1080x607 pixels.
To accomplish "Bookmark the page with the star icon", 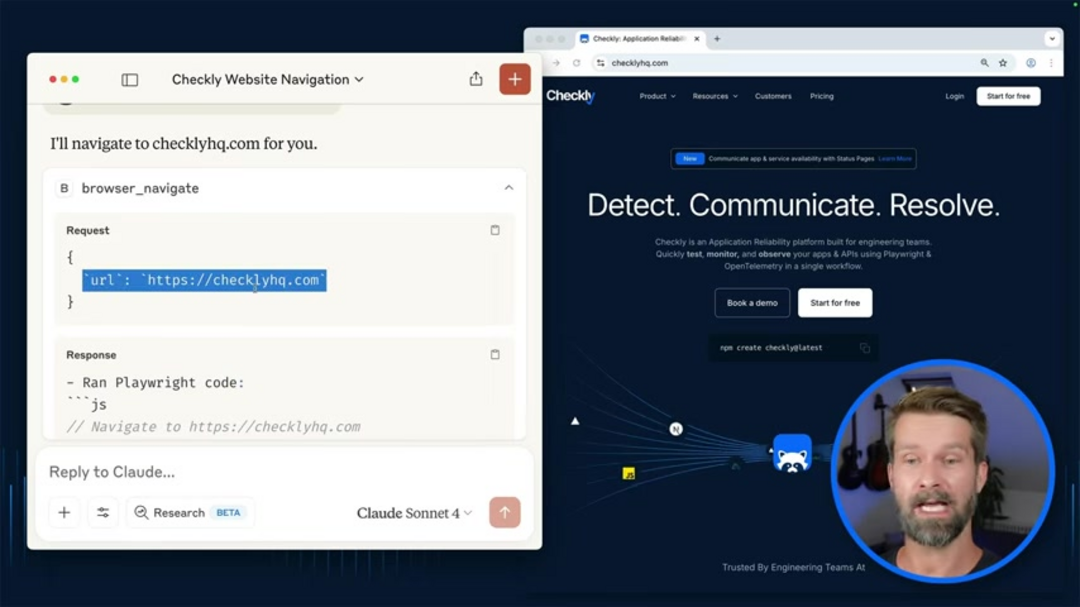I will tap(1003, 63).
